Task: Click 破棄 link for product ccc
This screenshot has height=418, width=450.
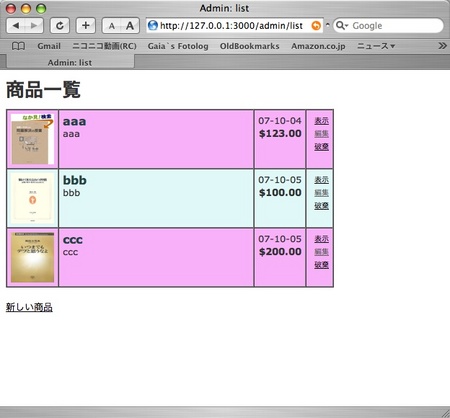Action: (x=321, y=265)
